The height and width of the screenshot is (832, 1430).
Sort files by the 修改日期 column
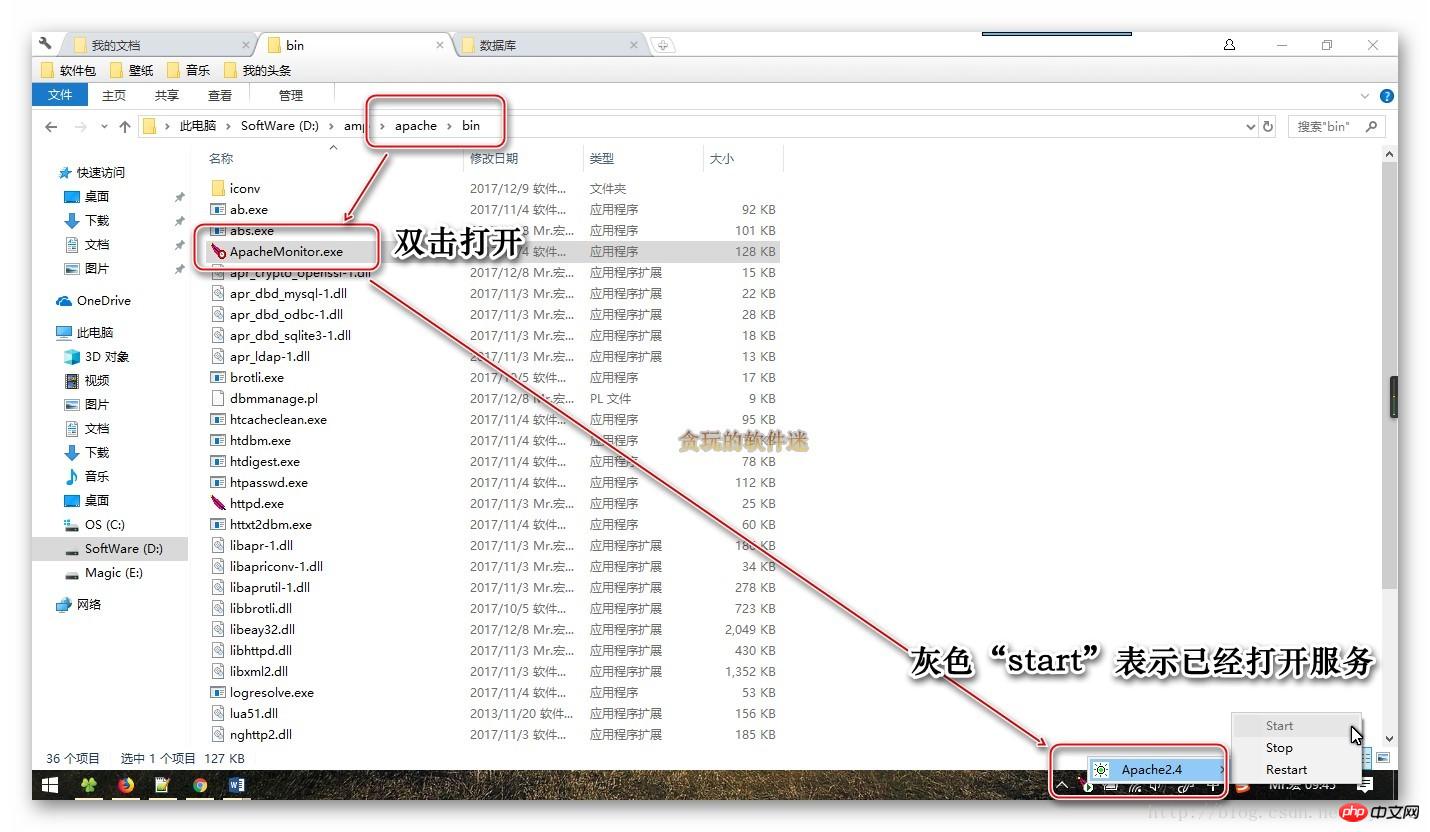click(494, 158)
